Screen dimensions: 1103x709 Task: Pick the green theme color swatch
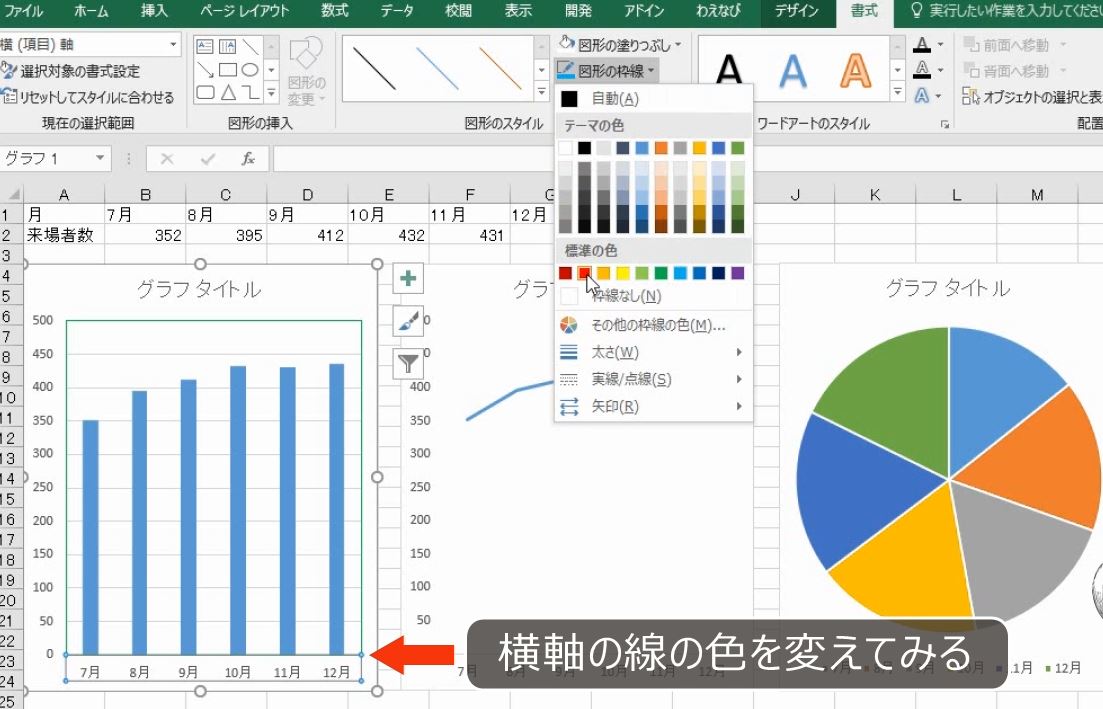(x=737, y=148)
